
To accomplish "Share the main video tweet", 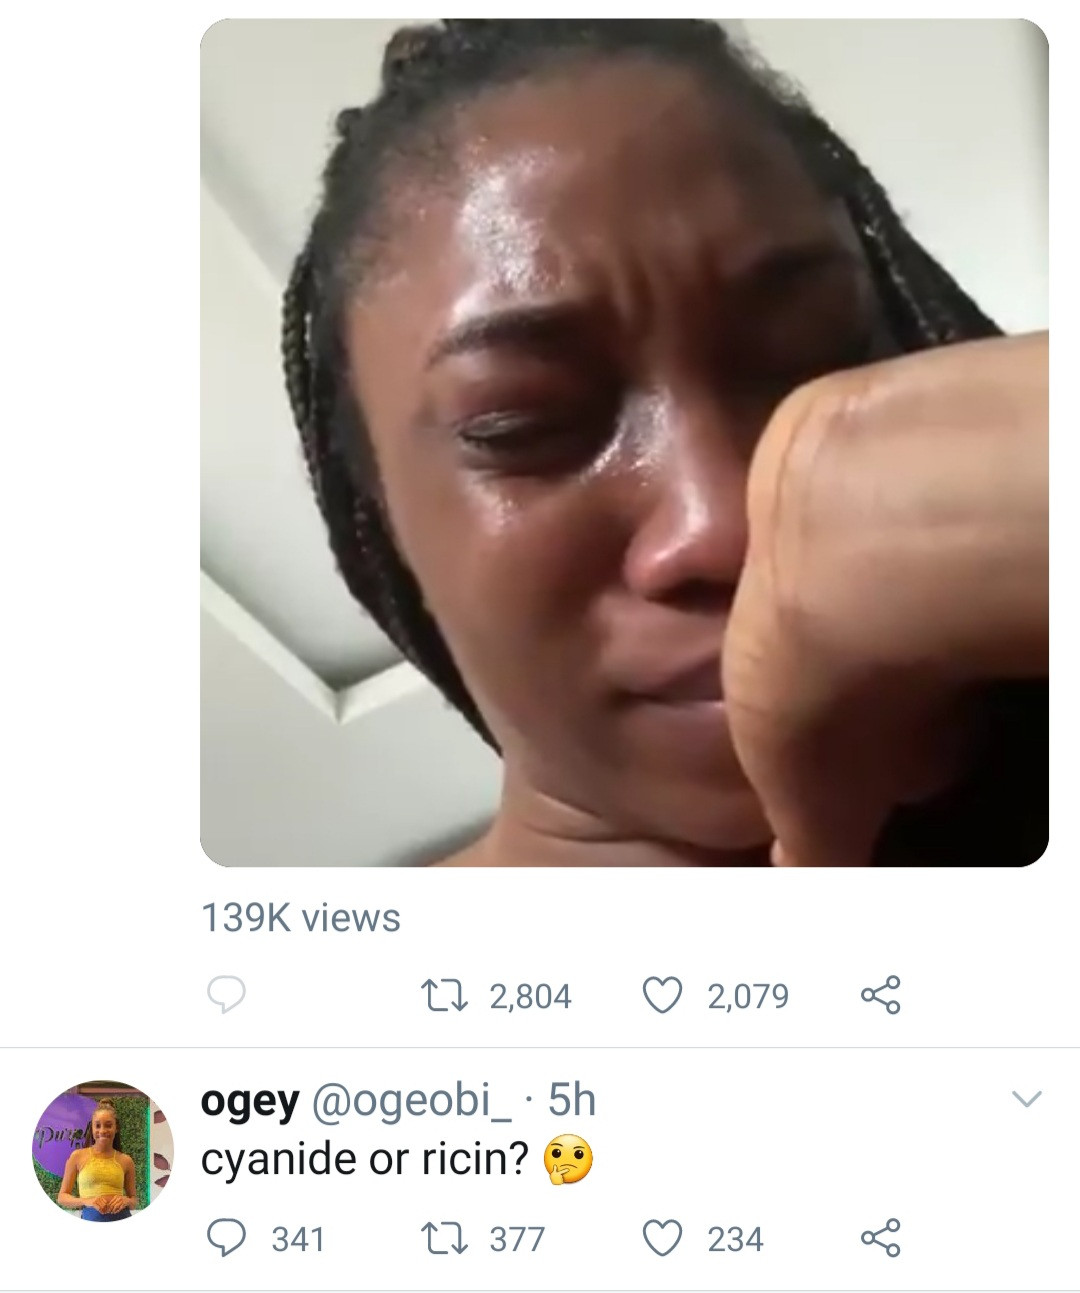I will pyautogui.click(x=881, y=996).
